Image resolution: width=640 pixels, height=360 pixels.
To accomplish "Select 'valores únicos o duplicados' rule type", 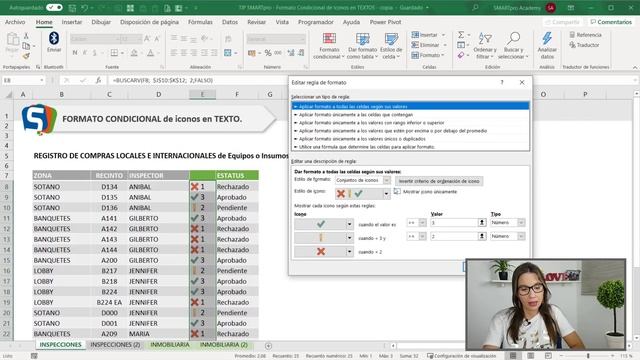I will (x=362, y=139).
